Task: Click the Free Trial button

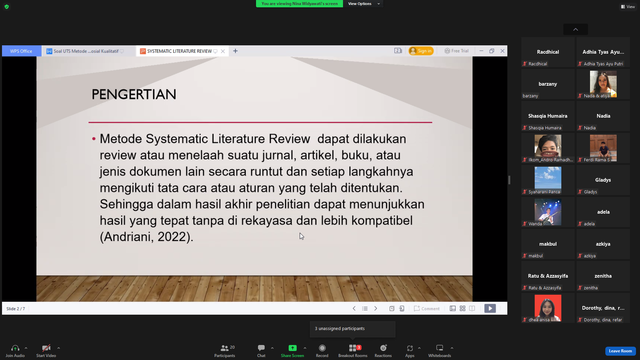Action: pos(457,51)
